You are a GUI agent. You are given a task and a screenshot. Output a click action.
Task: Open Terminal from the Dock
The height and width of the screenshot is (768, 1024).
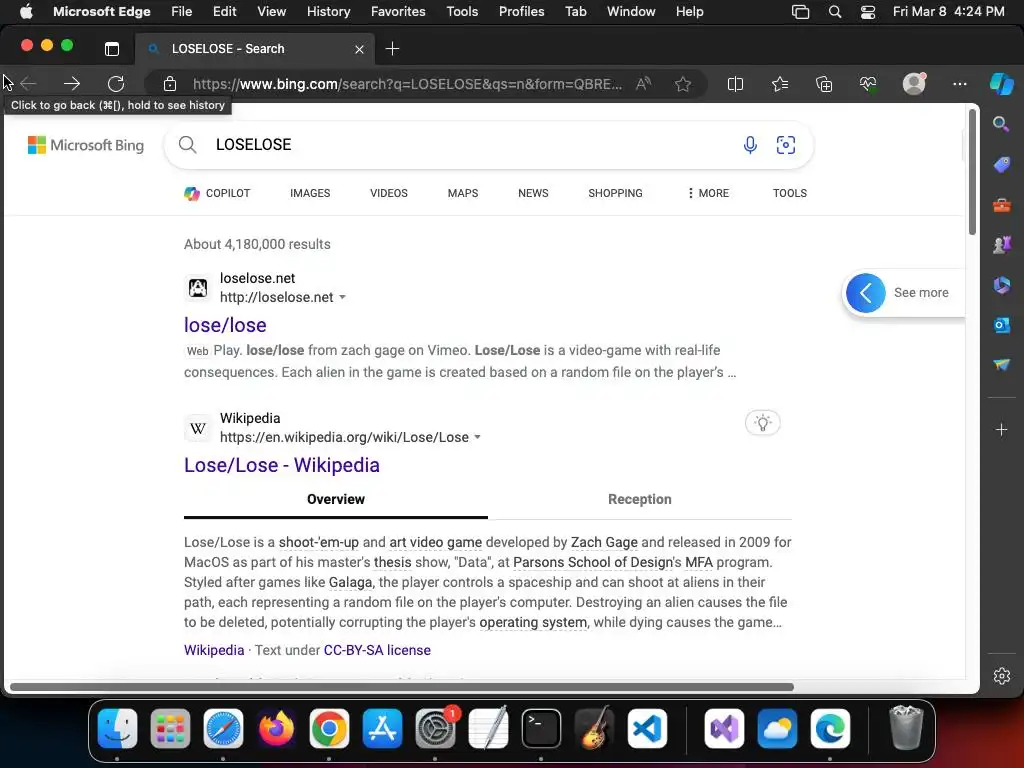541,729
